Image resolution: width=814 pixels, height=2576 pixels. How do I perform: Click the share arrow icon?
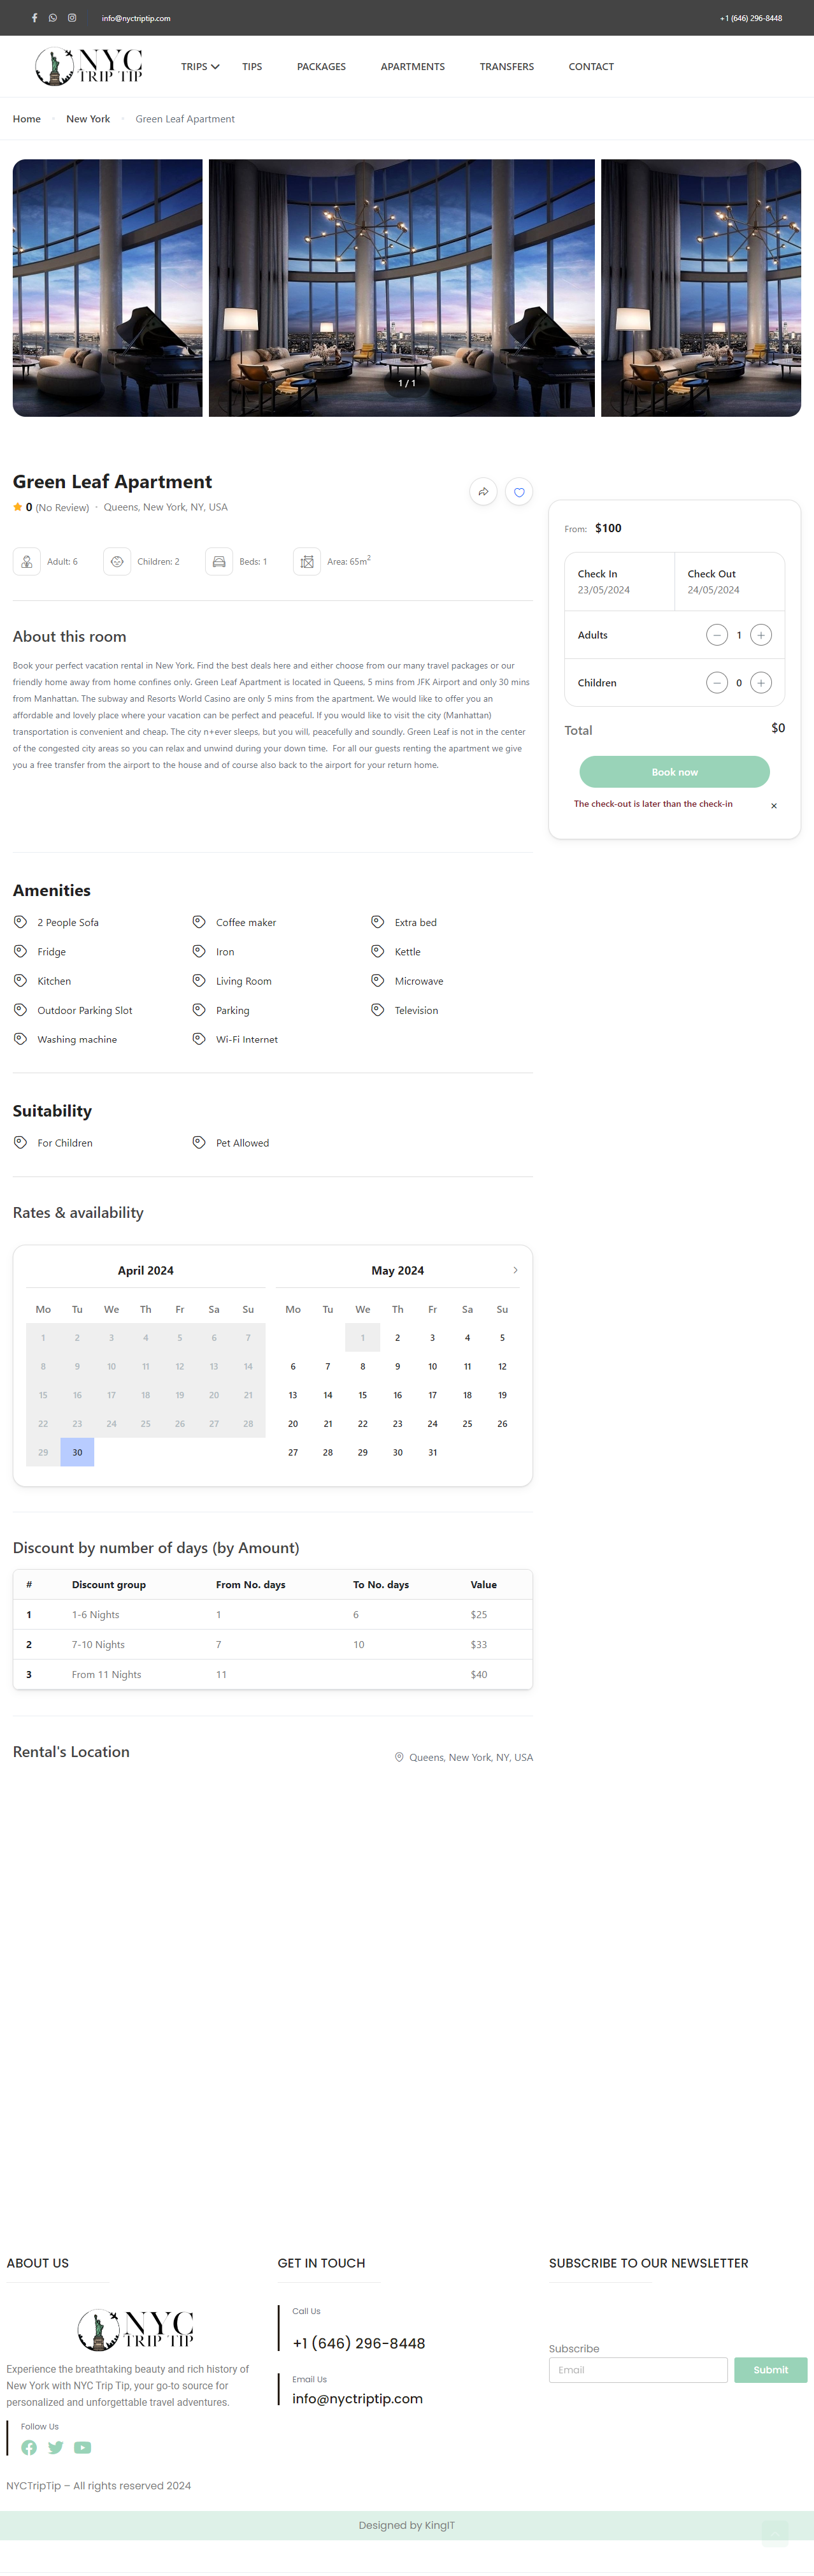pyautogui.click(x=483, y=492)
